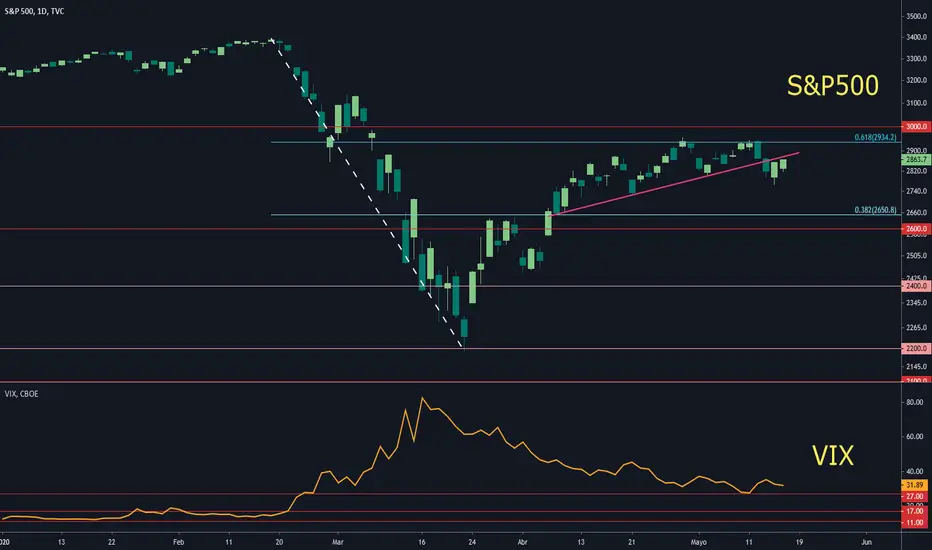Click the 'VIX, CBOE' indicator pane title

pyautogui.click(x=21, y=394)
